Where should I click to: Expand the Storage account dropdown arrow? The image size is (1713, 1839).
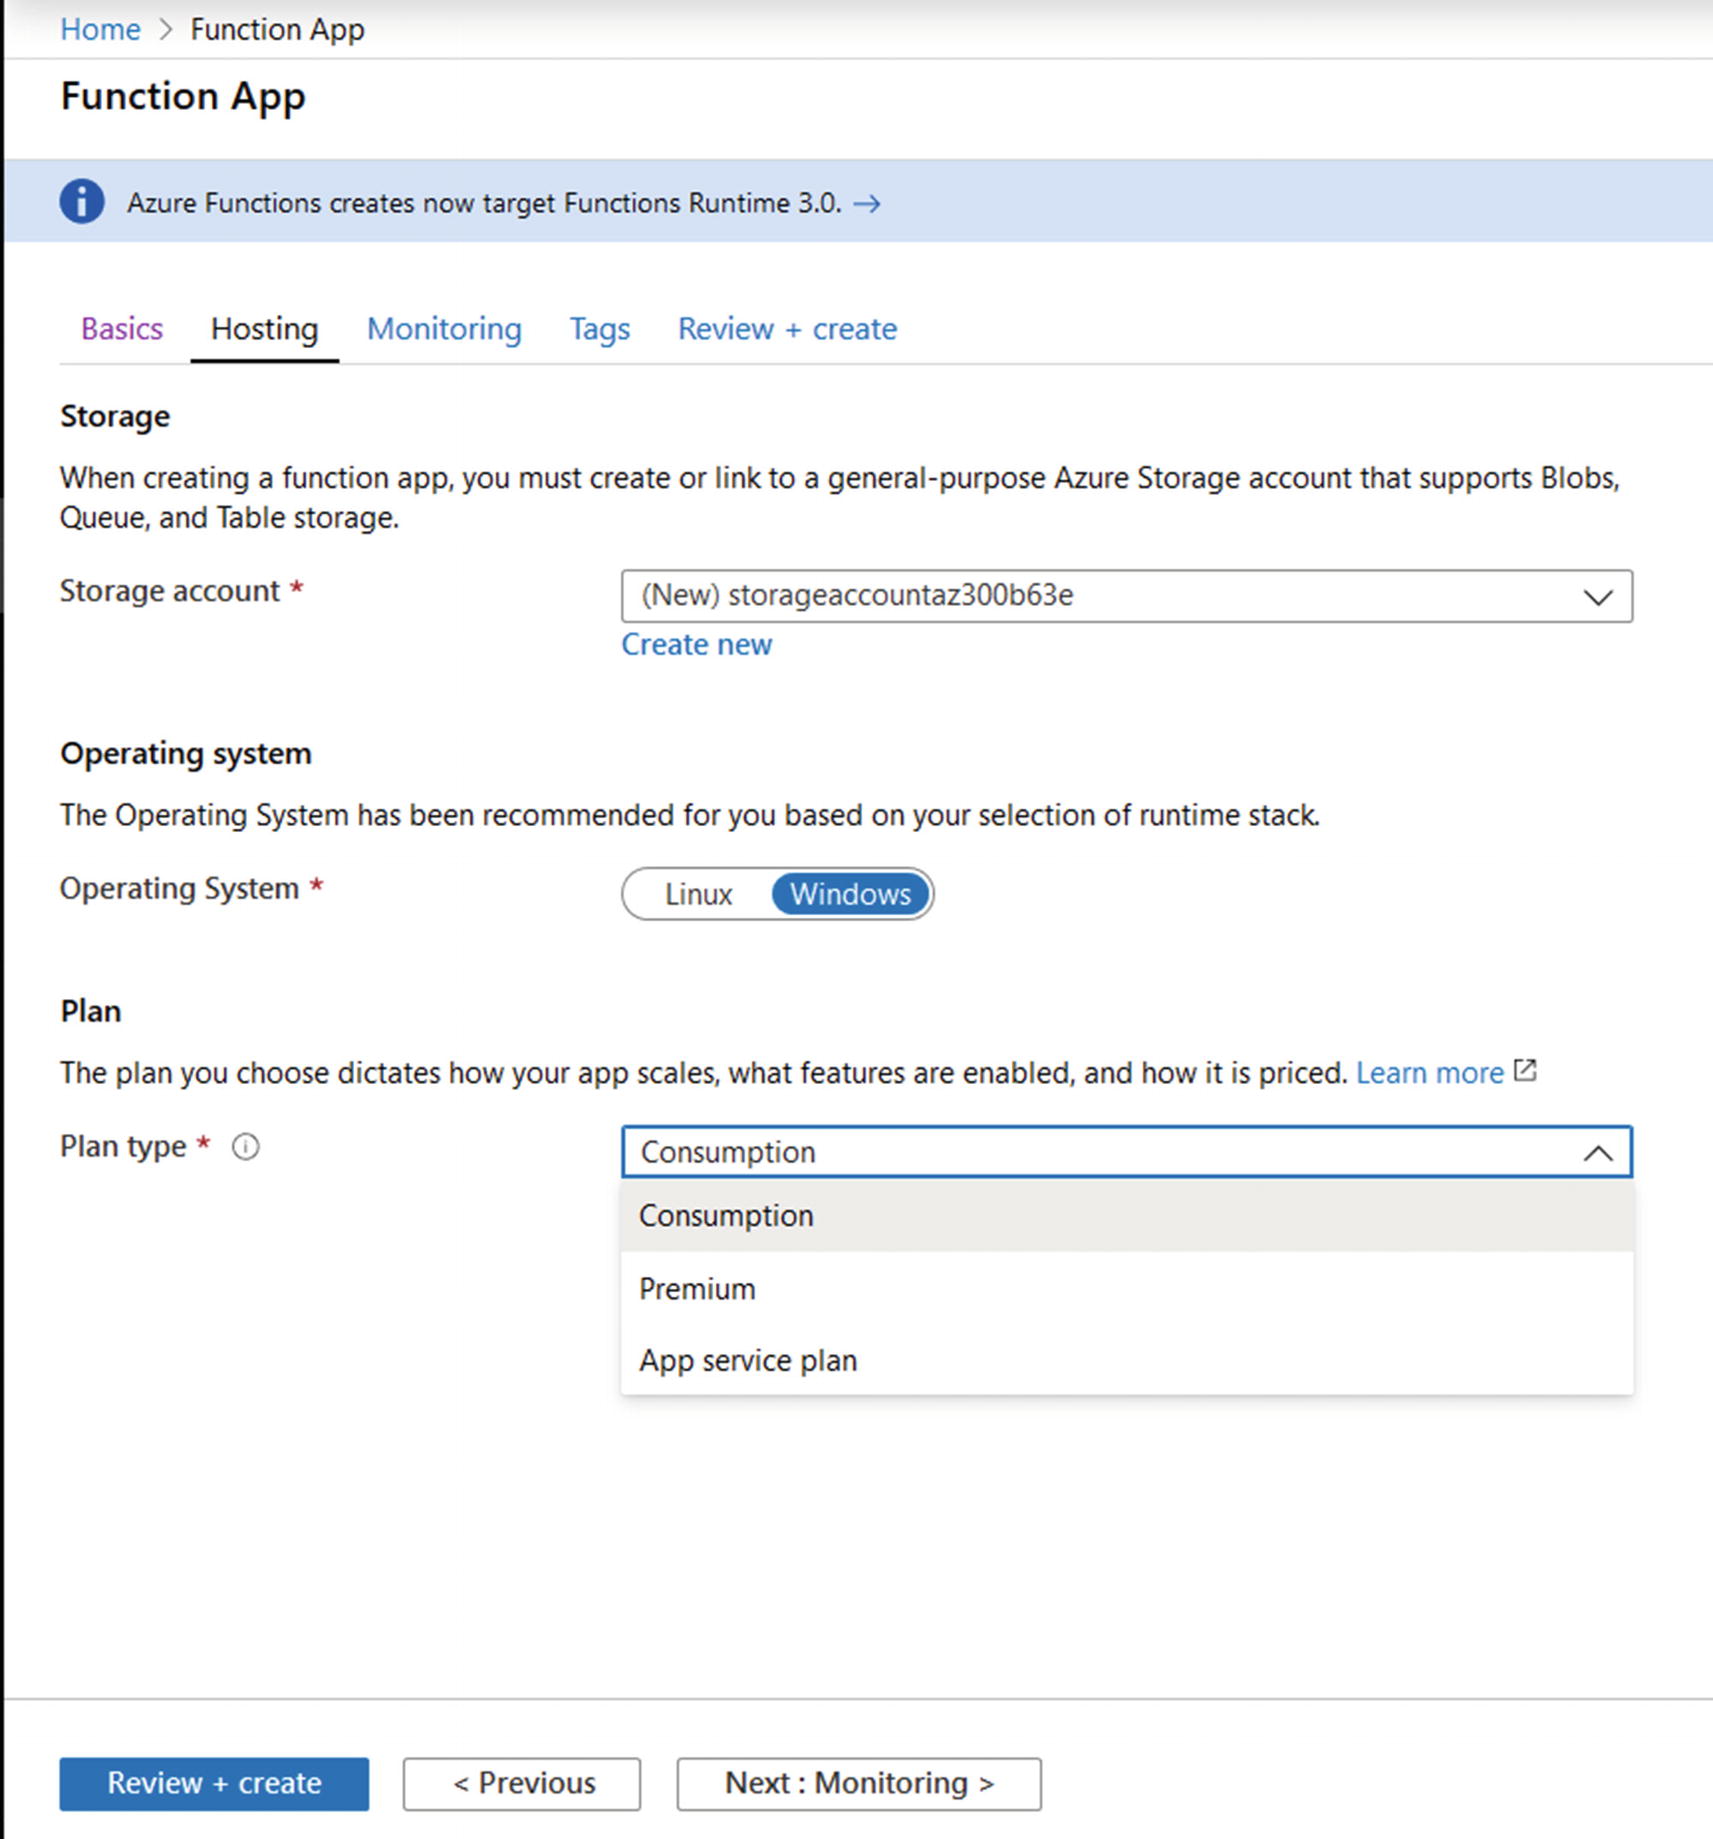[1598, 597]
